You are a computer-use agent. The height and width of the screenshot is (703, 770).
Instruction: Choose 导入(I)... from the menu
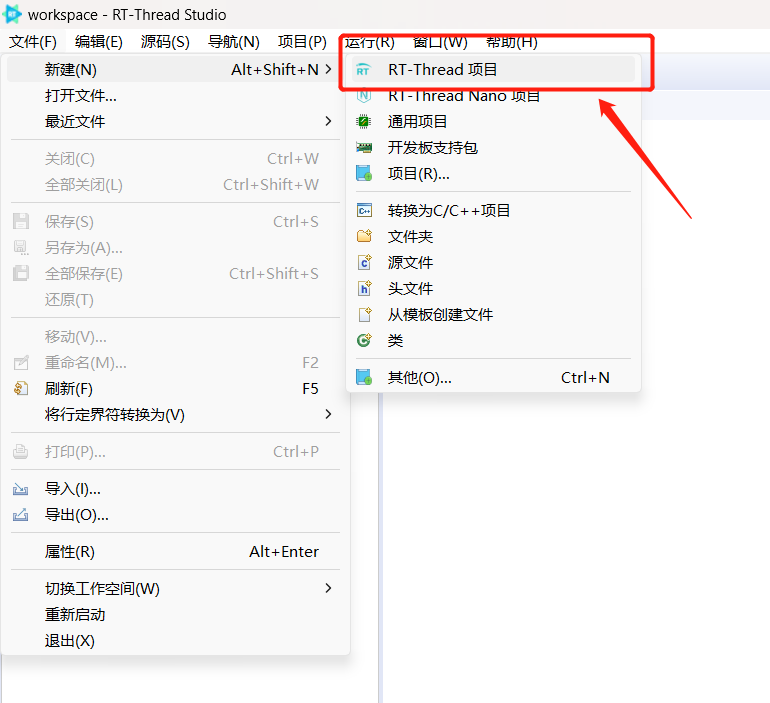(173, 489)
